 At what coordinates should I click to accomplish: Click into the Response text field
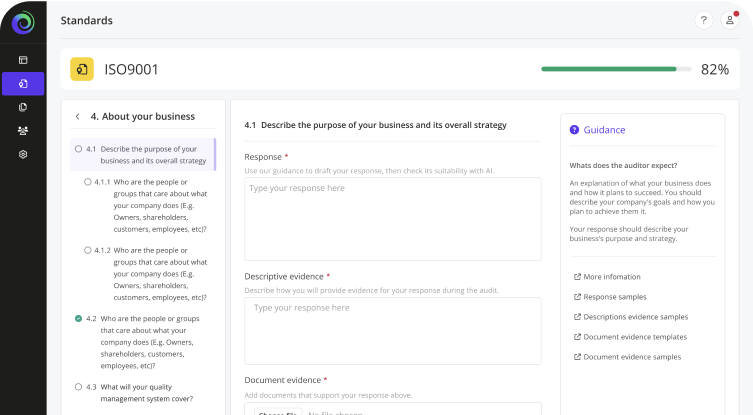coord(392,219)
